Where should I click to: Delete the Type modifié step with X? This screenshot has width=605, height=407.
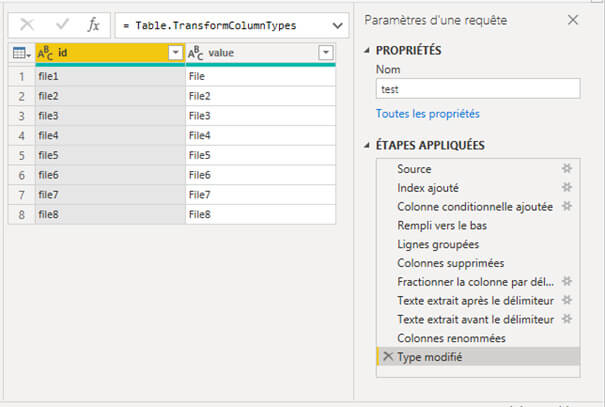click(x=388, y=356)
